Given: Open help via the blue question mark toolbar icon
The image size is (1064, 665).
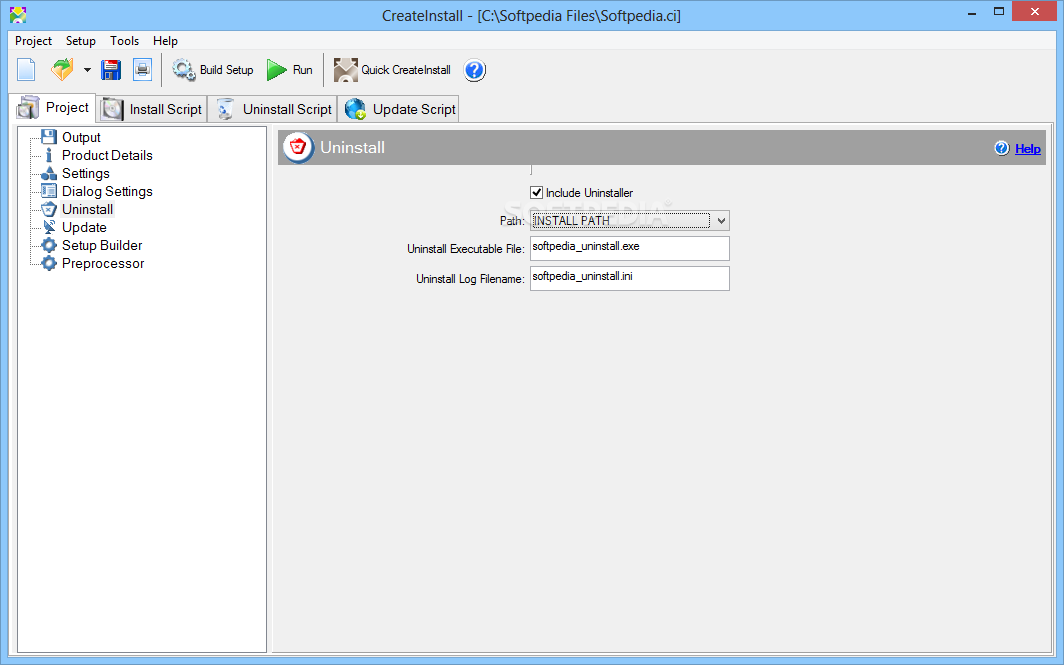Looking at the screenshot, I should tap(474, 70).
